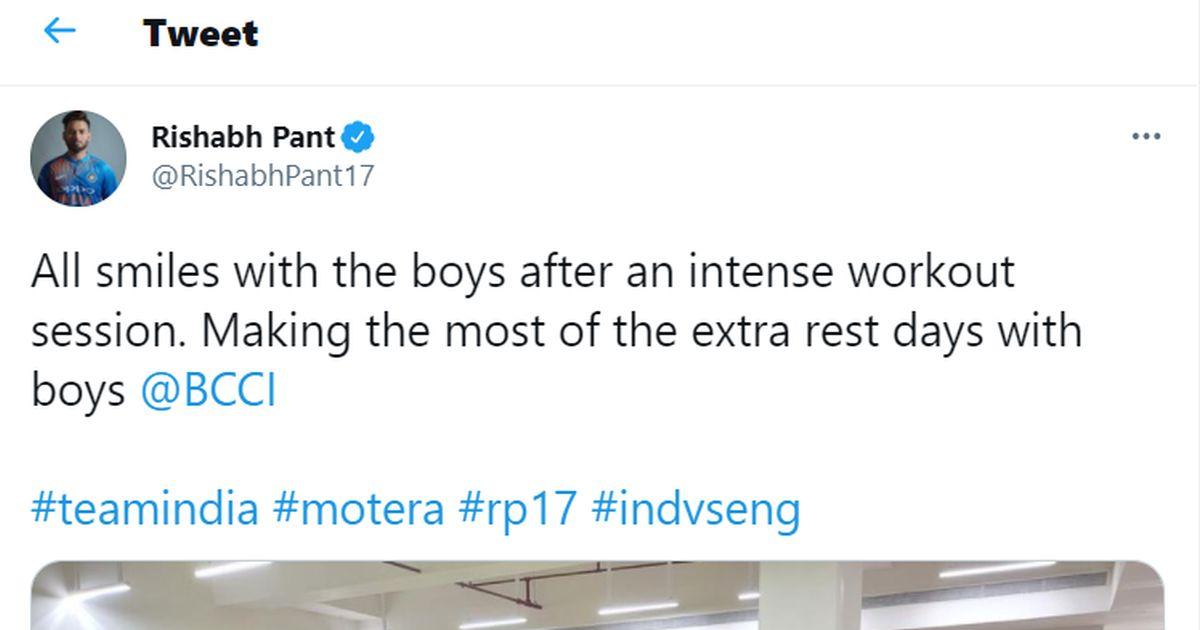Open Rishabh Pant's profile picture

pos(78,159)
